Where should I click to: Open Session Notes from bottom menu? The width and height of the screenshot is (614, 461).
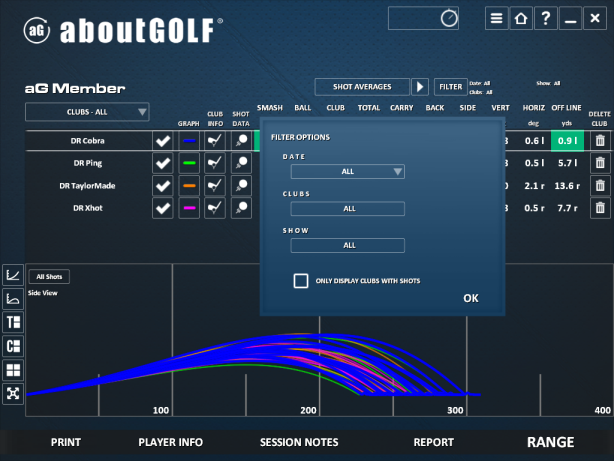click(x=299, y=442)
